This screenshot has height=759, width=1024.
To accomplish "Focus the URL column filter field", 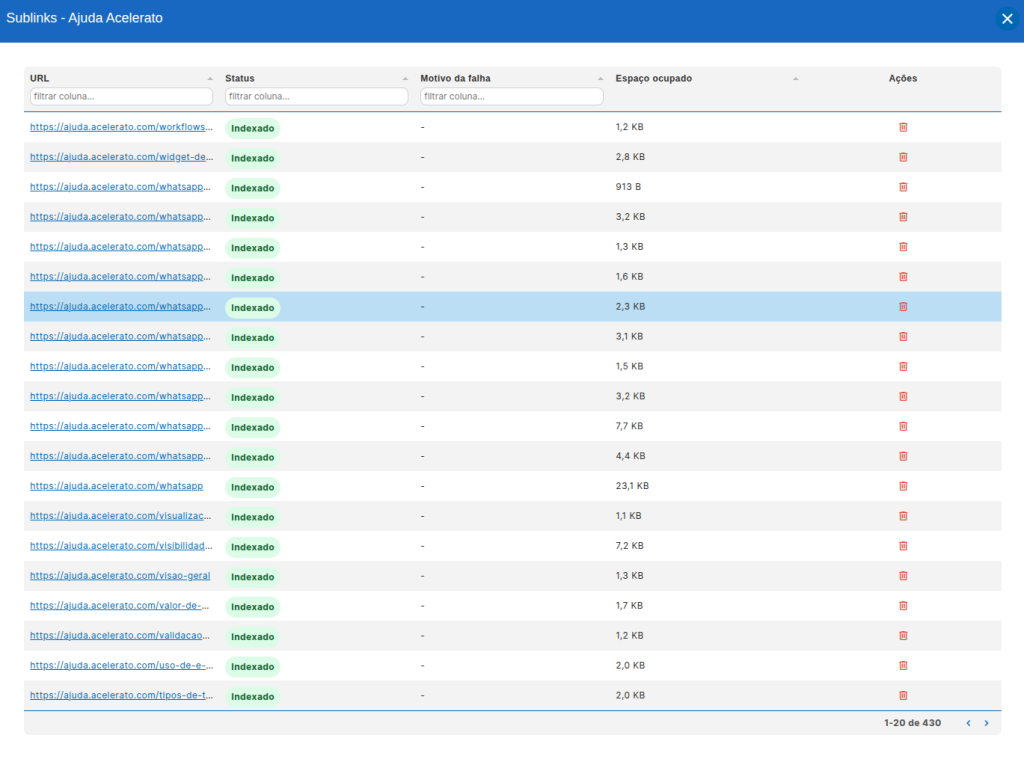I will (121, 97).
